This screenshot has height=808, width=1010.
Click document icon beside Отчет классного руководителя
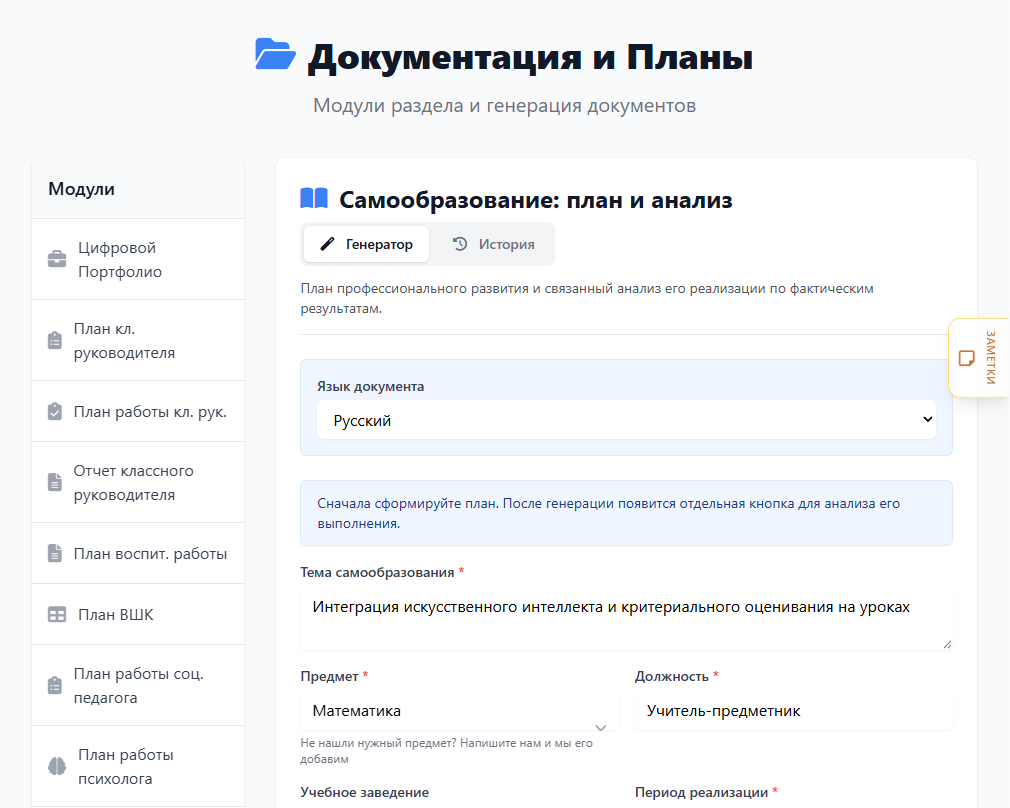point(55,482)
